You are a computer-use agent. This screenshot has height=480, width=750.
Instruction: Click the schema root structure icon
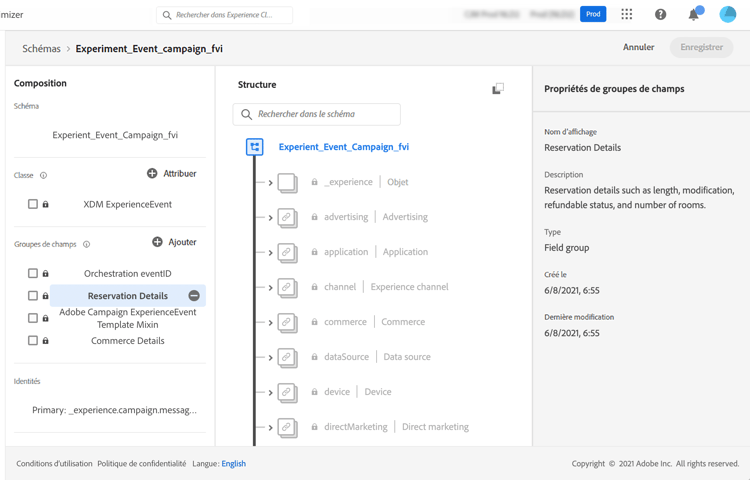click(x=255, y=147)
